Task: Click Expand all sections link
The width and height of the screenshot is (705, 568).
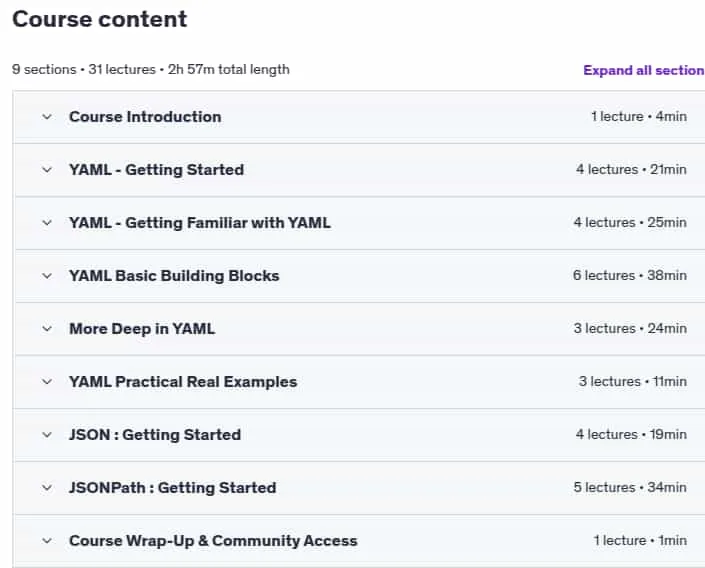Action: 644,70
